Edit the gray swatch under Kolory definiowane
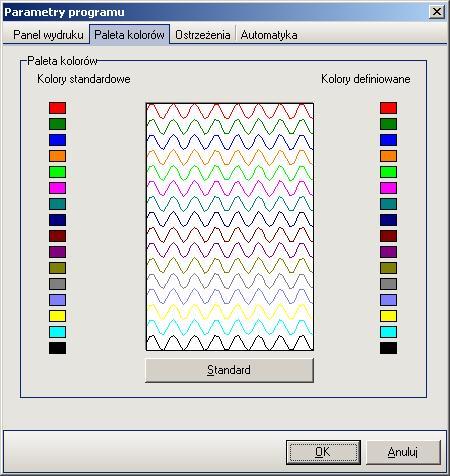 coord(388,284)
